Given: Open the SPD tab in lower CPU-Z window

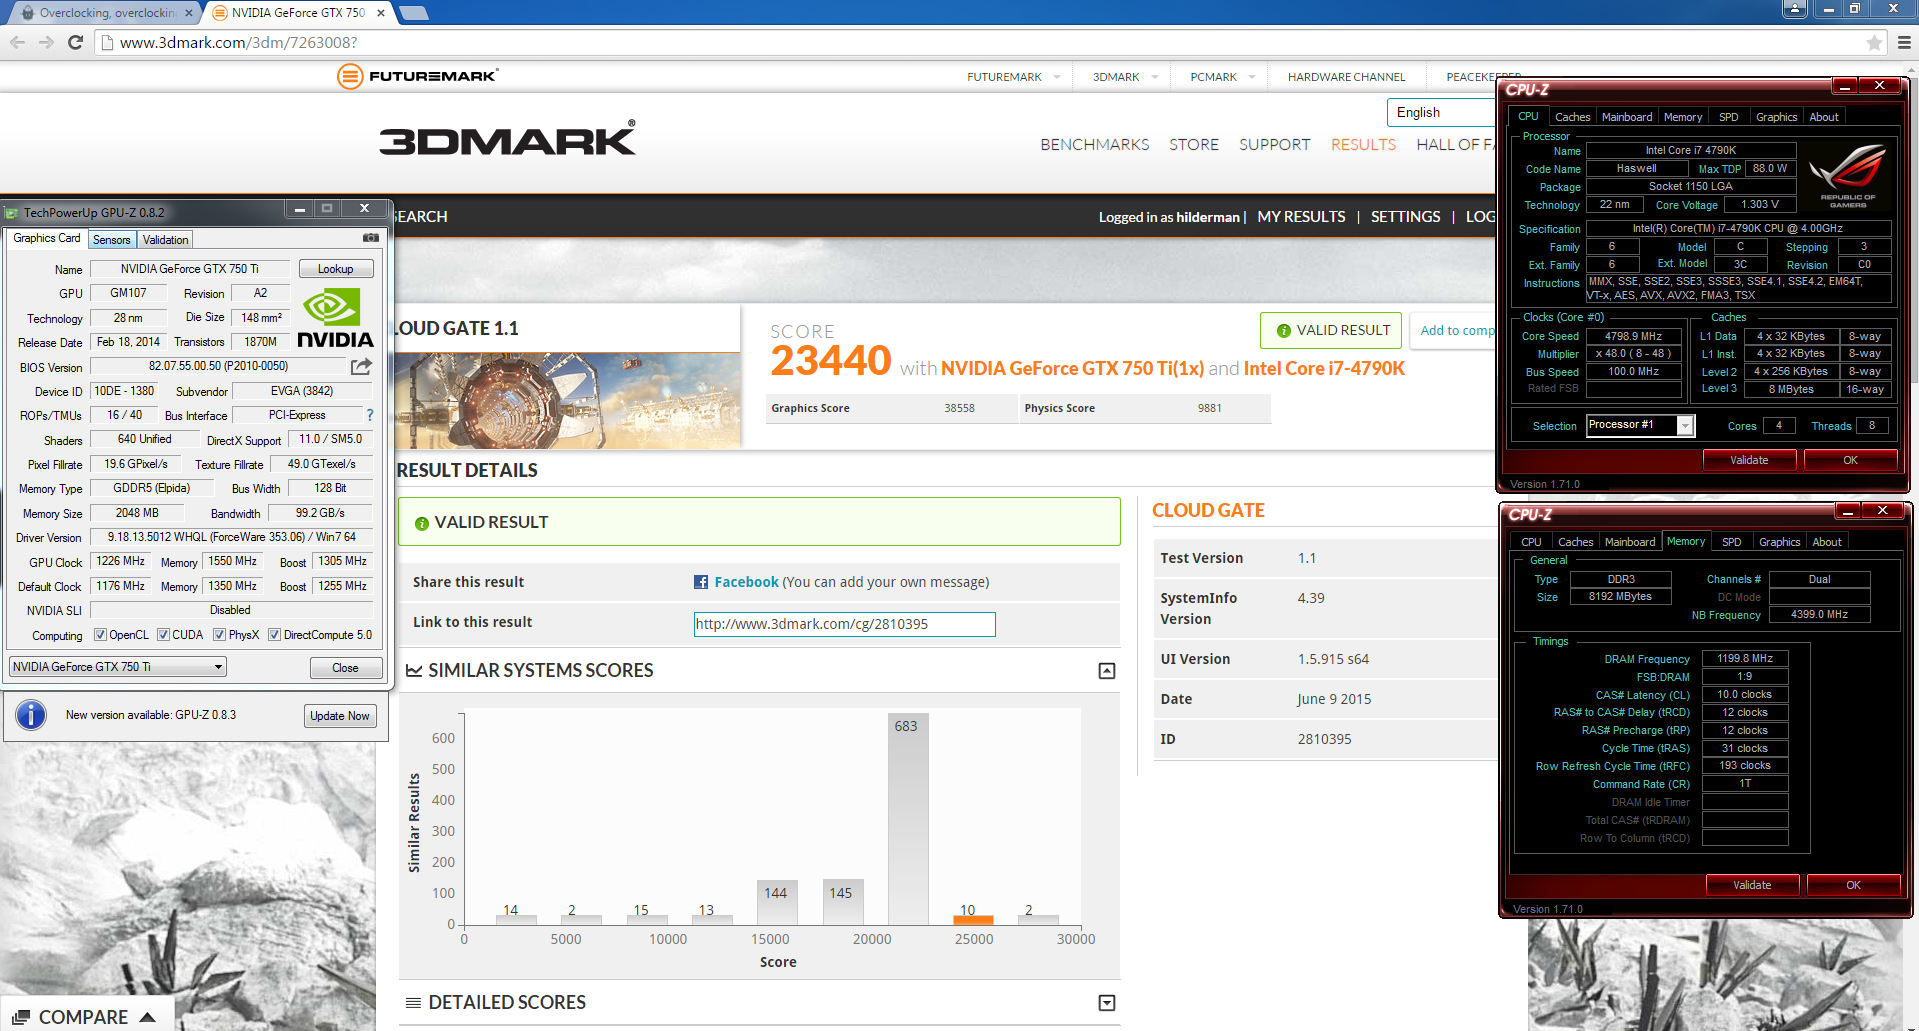Looking at the screenshot, I should pos(1732,542).
